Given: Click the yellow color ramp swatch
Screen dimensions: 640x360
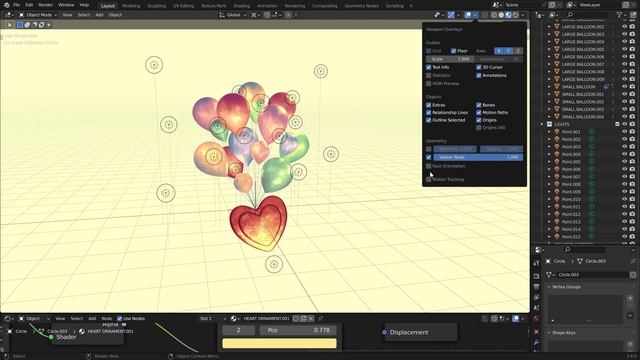Looking at the screenshot, I should [279, 343].
